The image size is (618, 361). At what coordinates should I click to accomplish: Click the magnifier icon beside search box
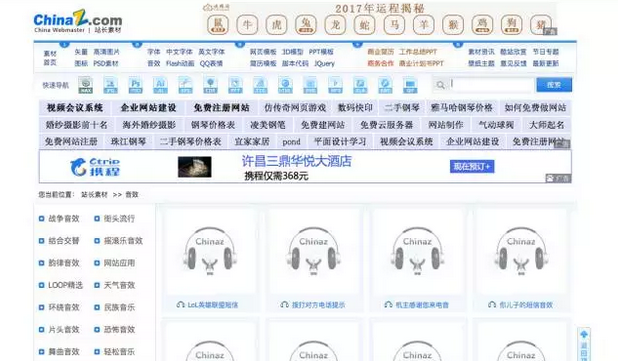click(x=440, y=85)
